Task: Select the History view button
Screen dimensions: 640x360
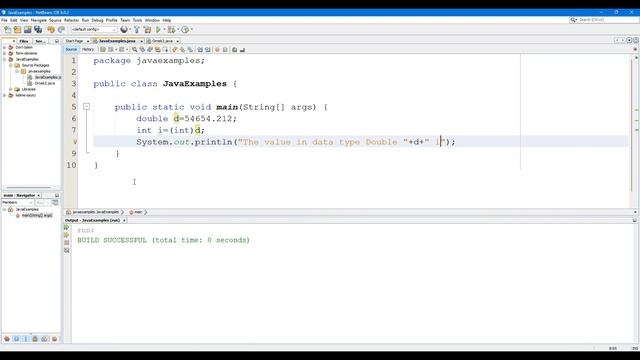Action: pyautogui.click(x=88, y=49)
